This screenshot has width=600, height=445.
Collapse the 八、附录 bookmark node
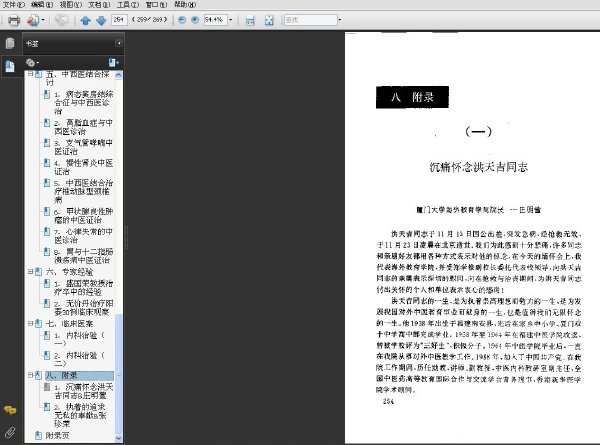(30, 375)
